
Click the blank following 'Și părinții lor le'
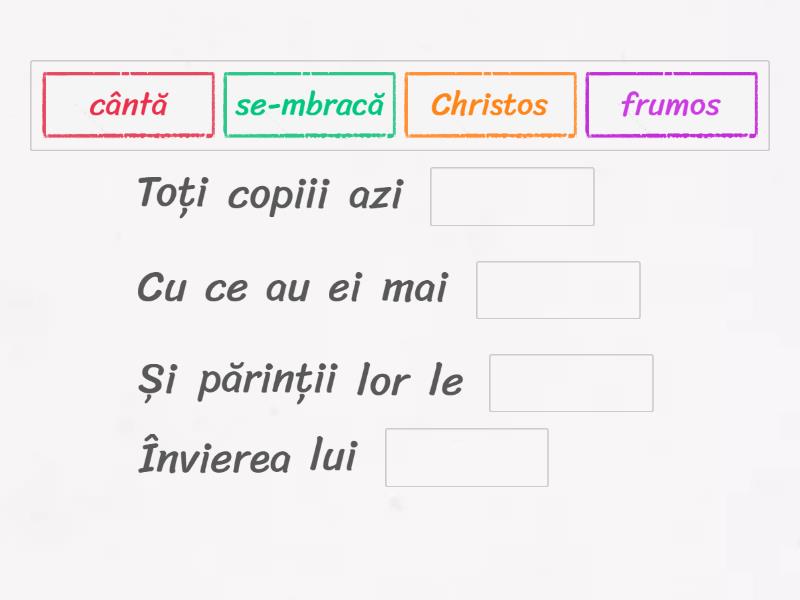click(x=571, y=383)
